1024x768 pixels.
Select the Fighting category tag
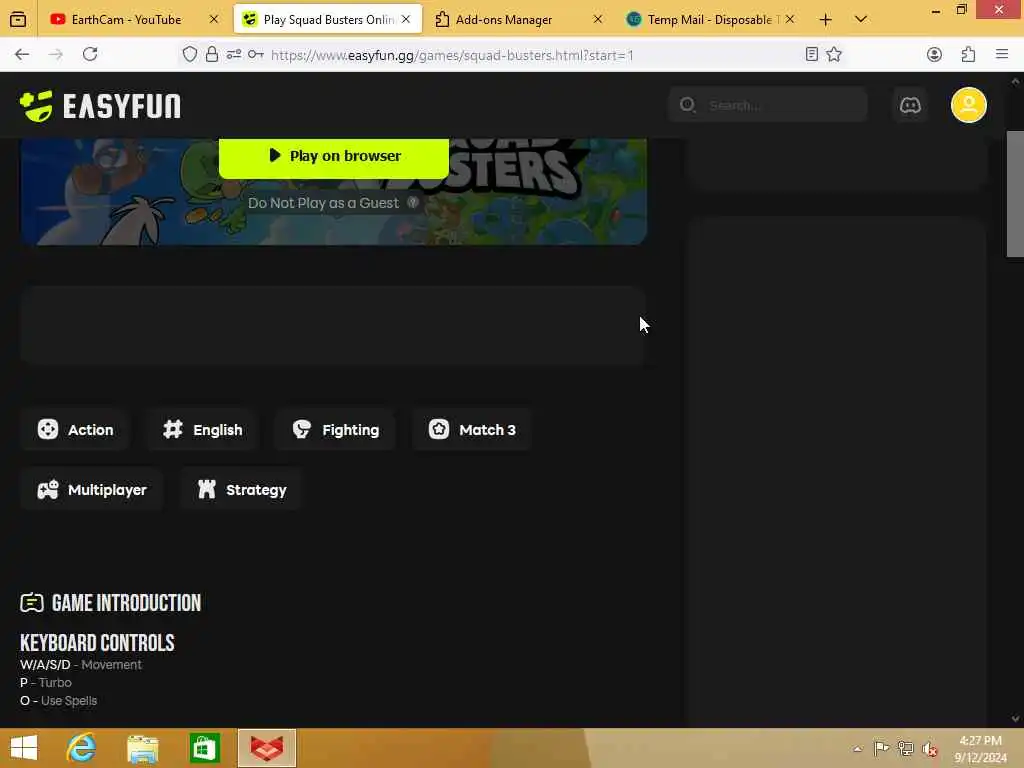pos(336,429)
